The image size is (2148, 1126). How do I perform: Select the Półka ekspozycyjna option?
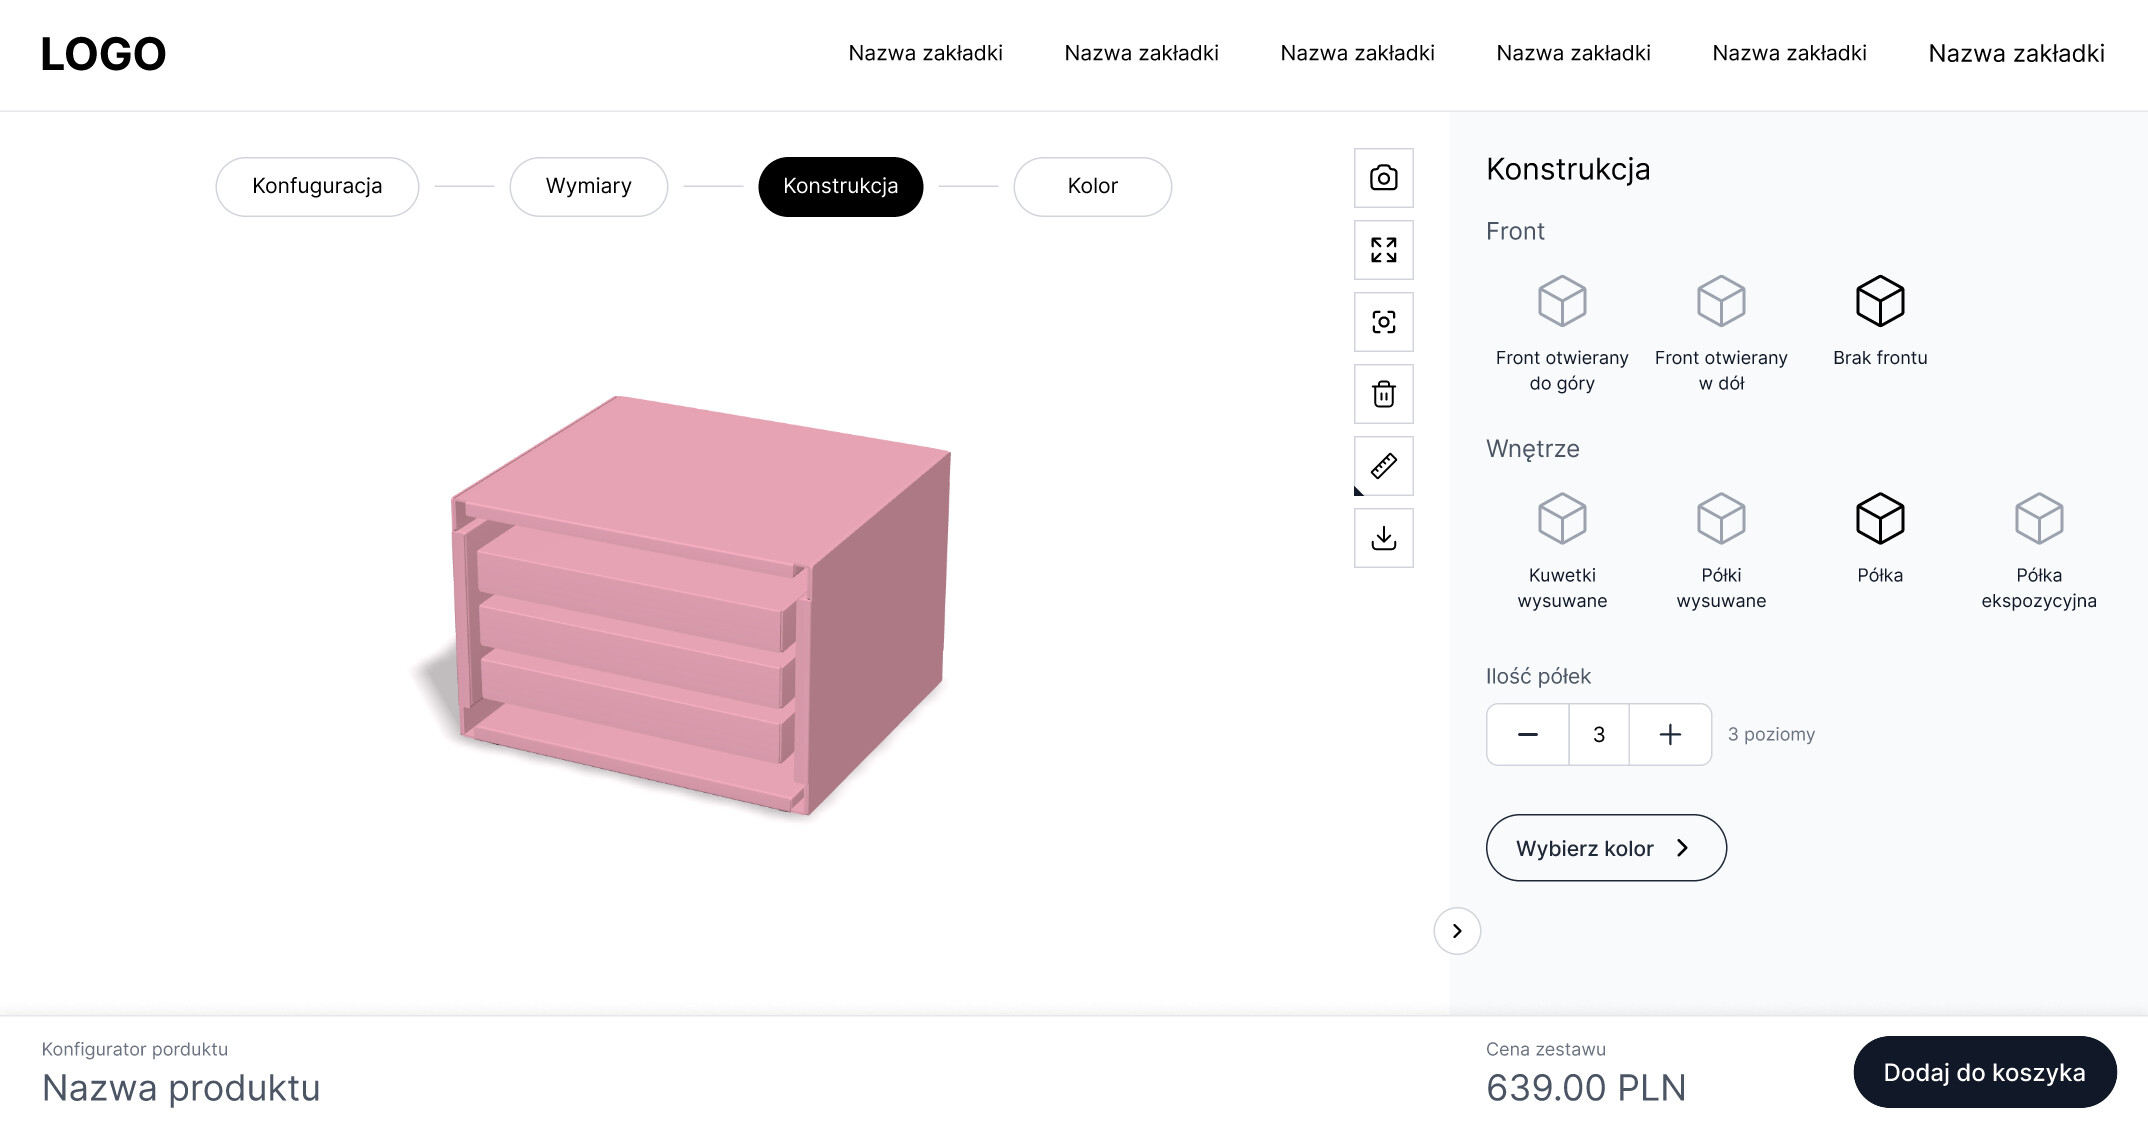point(2038,518)
